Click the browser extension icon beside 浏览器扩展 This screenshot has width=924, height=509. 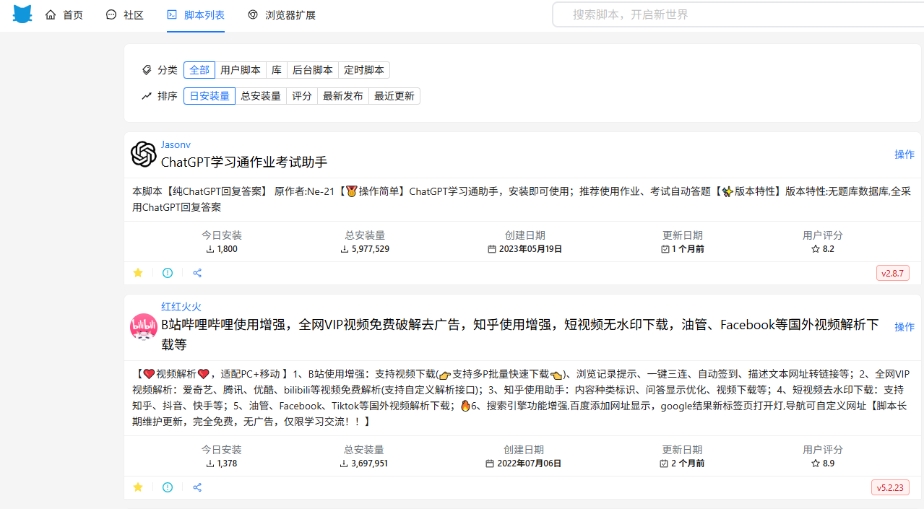(253, 15)
